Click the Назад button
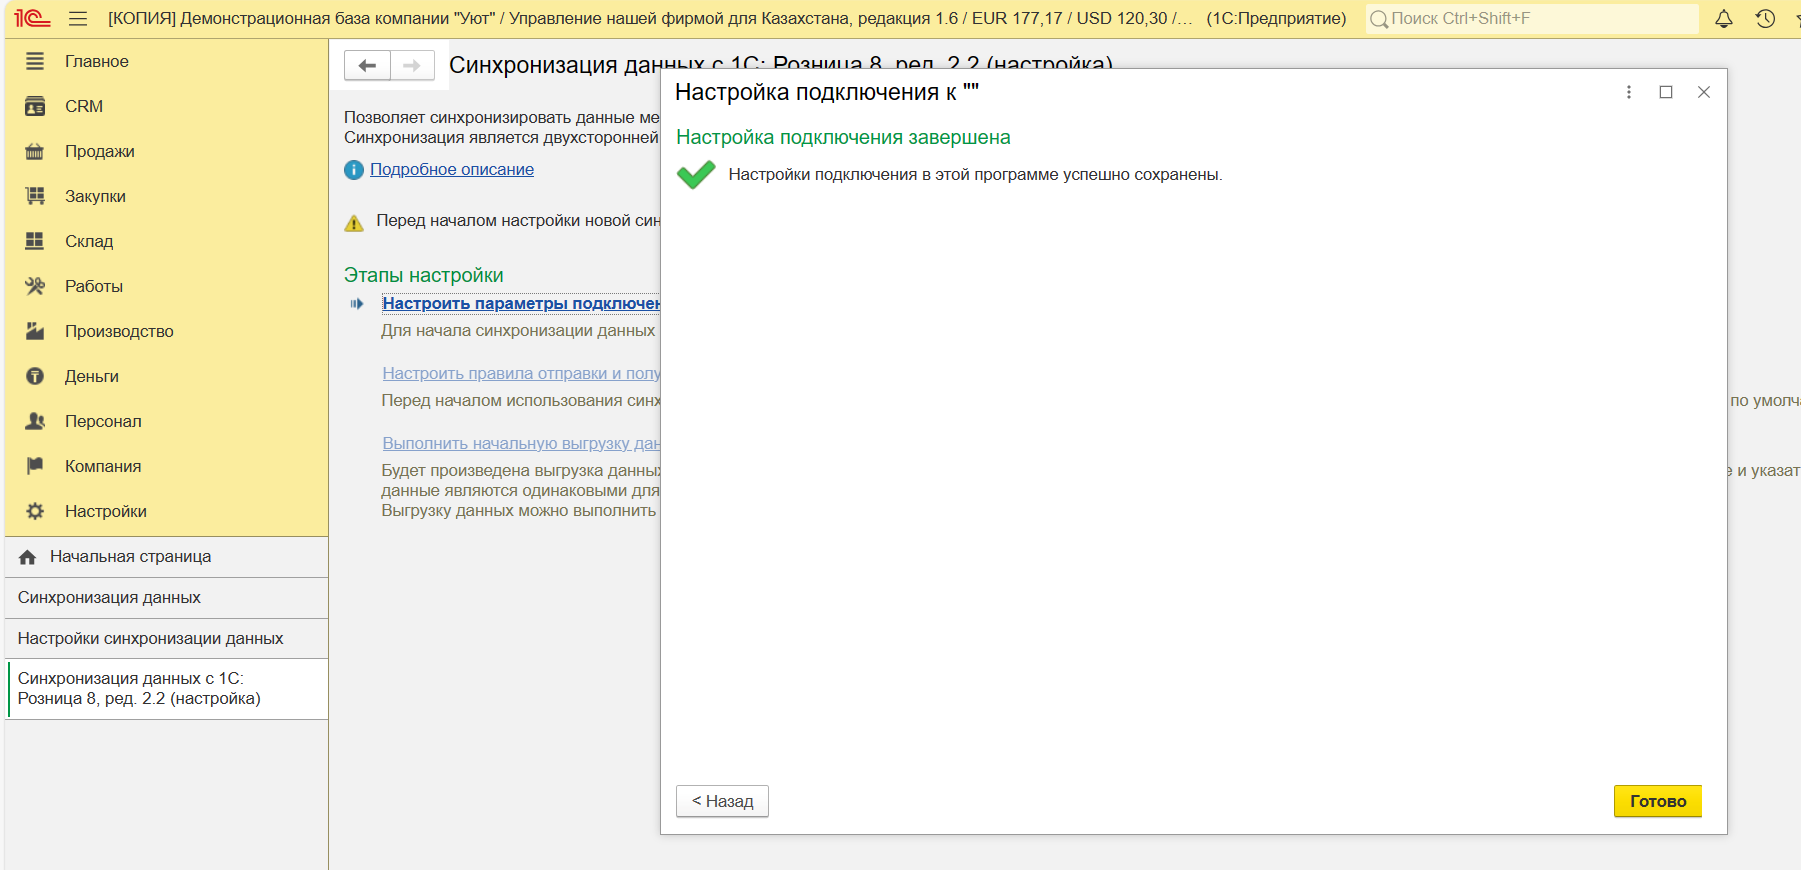The width and height of the screenshot is (1801, 870). [722, 801]
